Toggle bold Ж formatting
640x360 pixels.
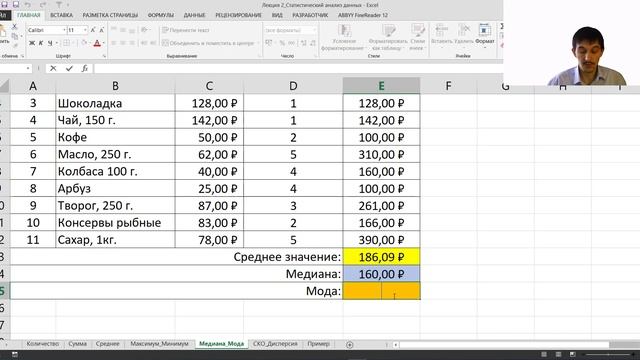coord(32,43)
